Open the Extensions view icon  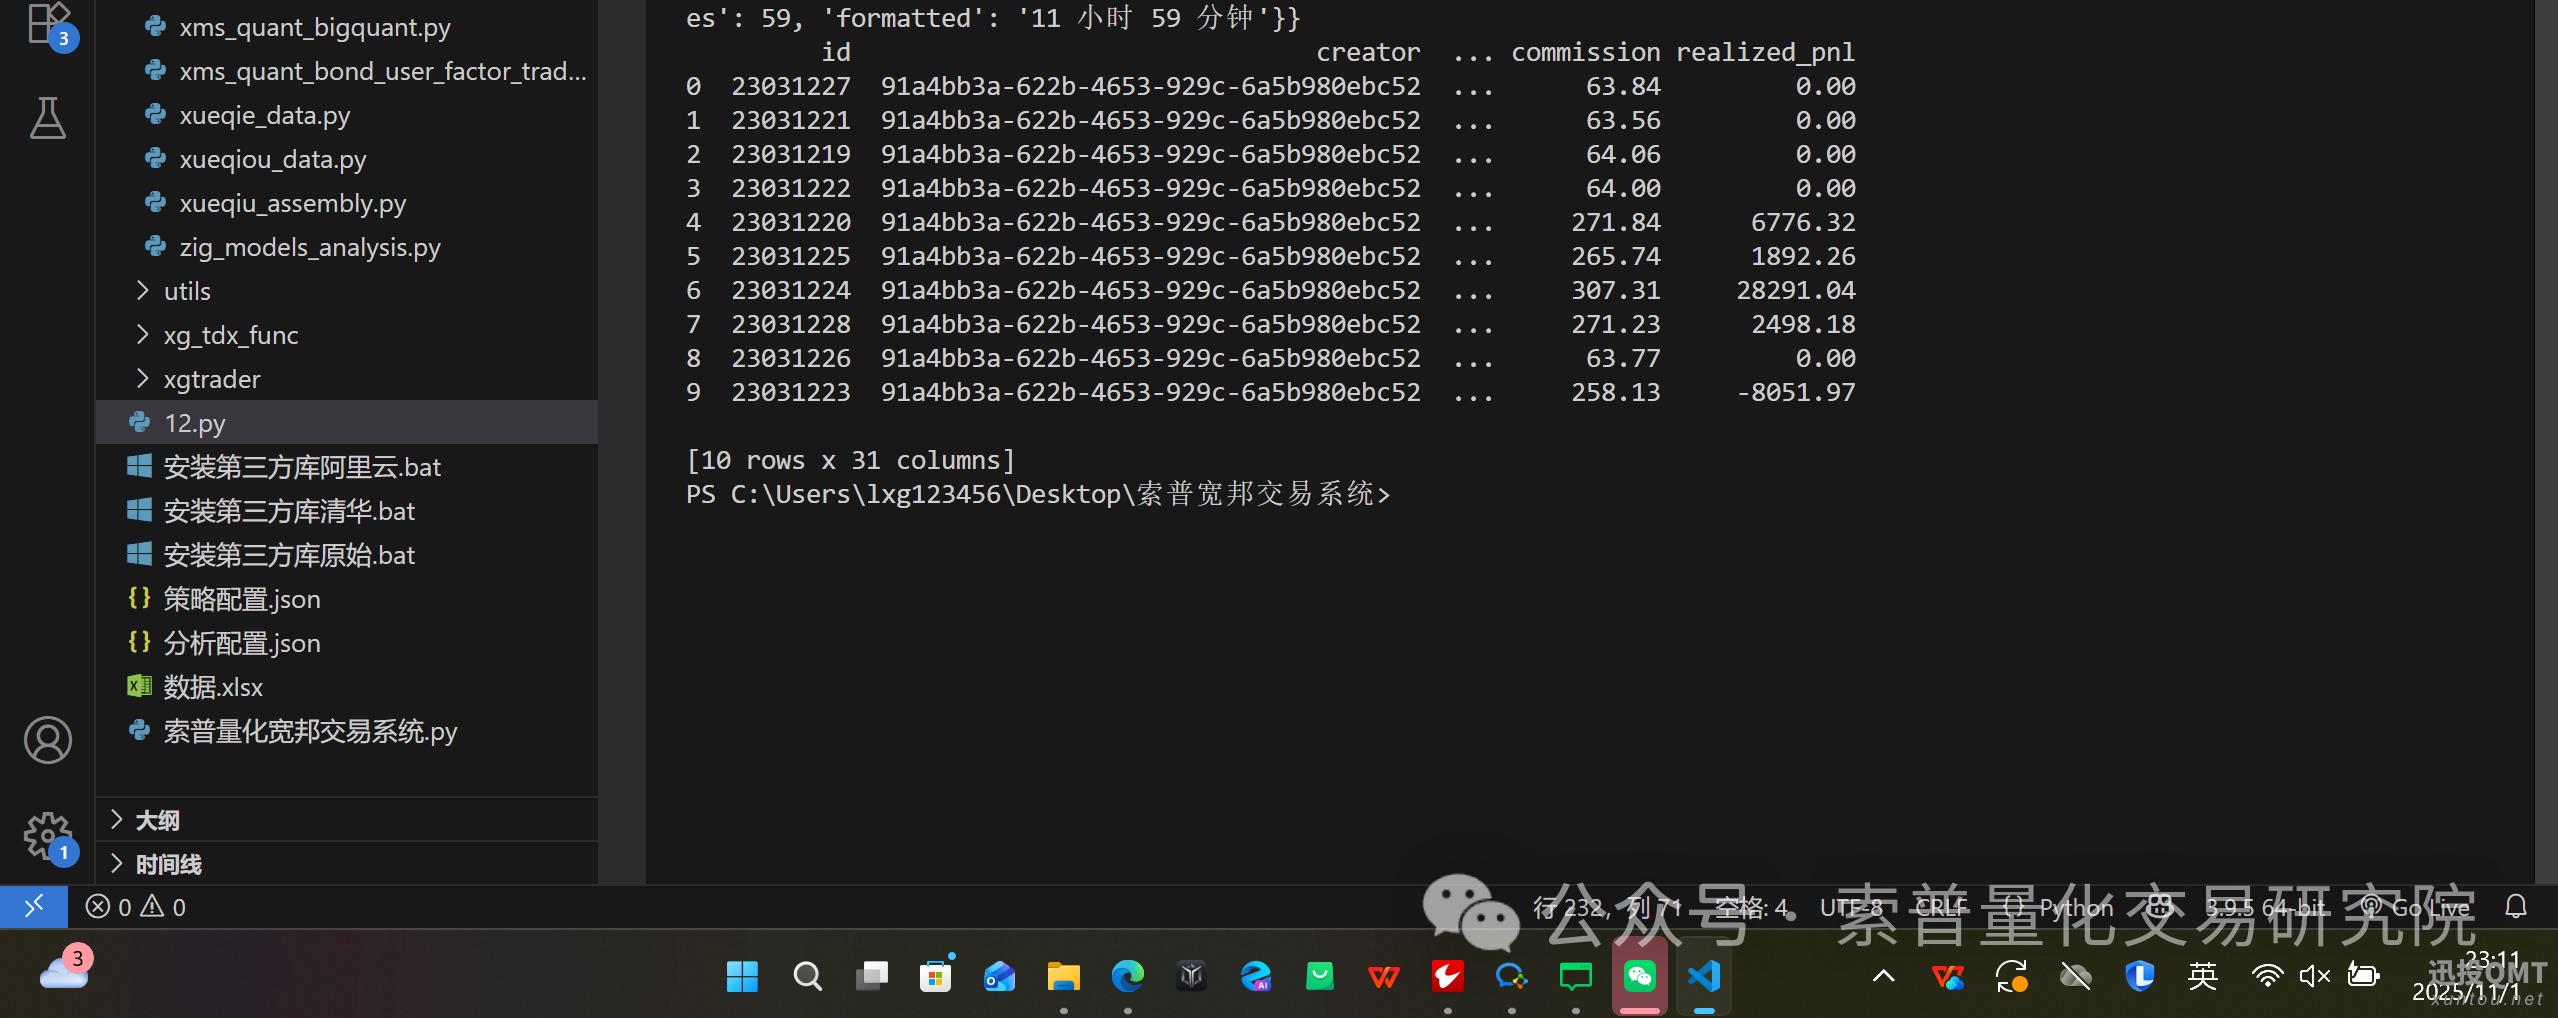coord(48,22)
